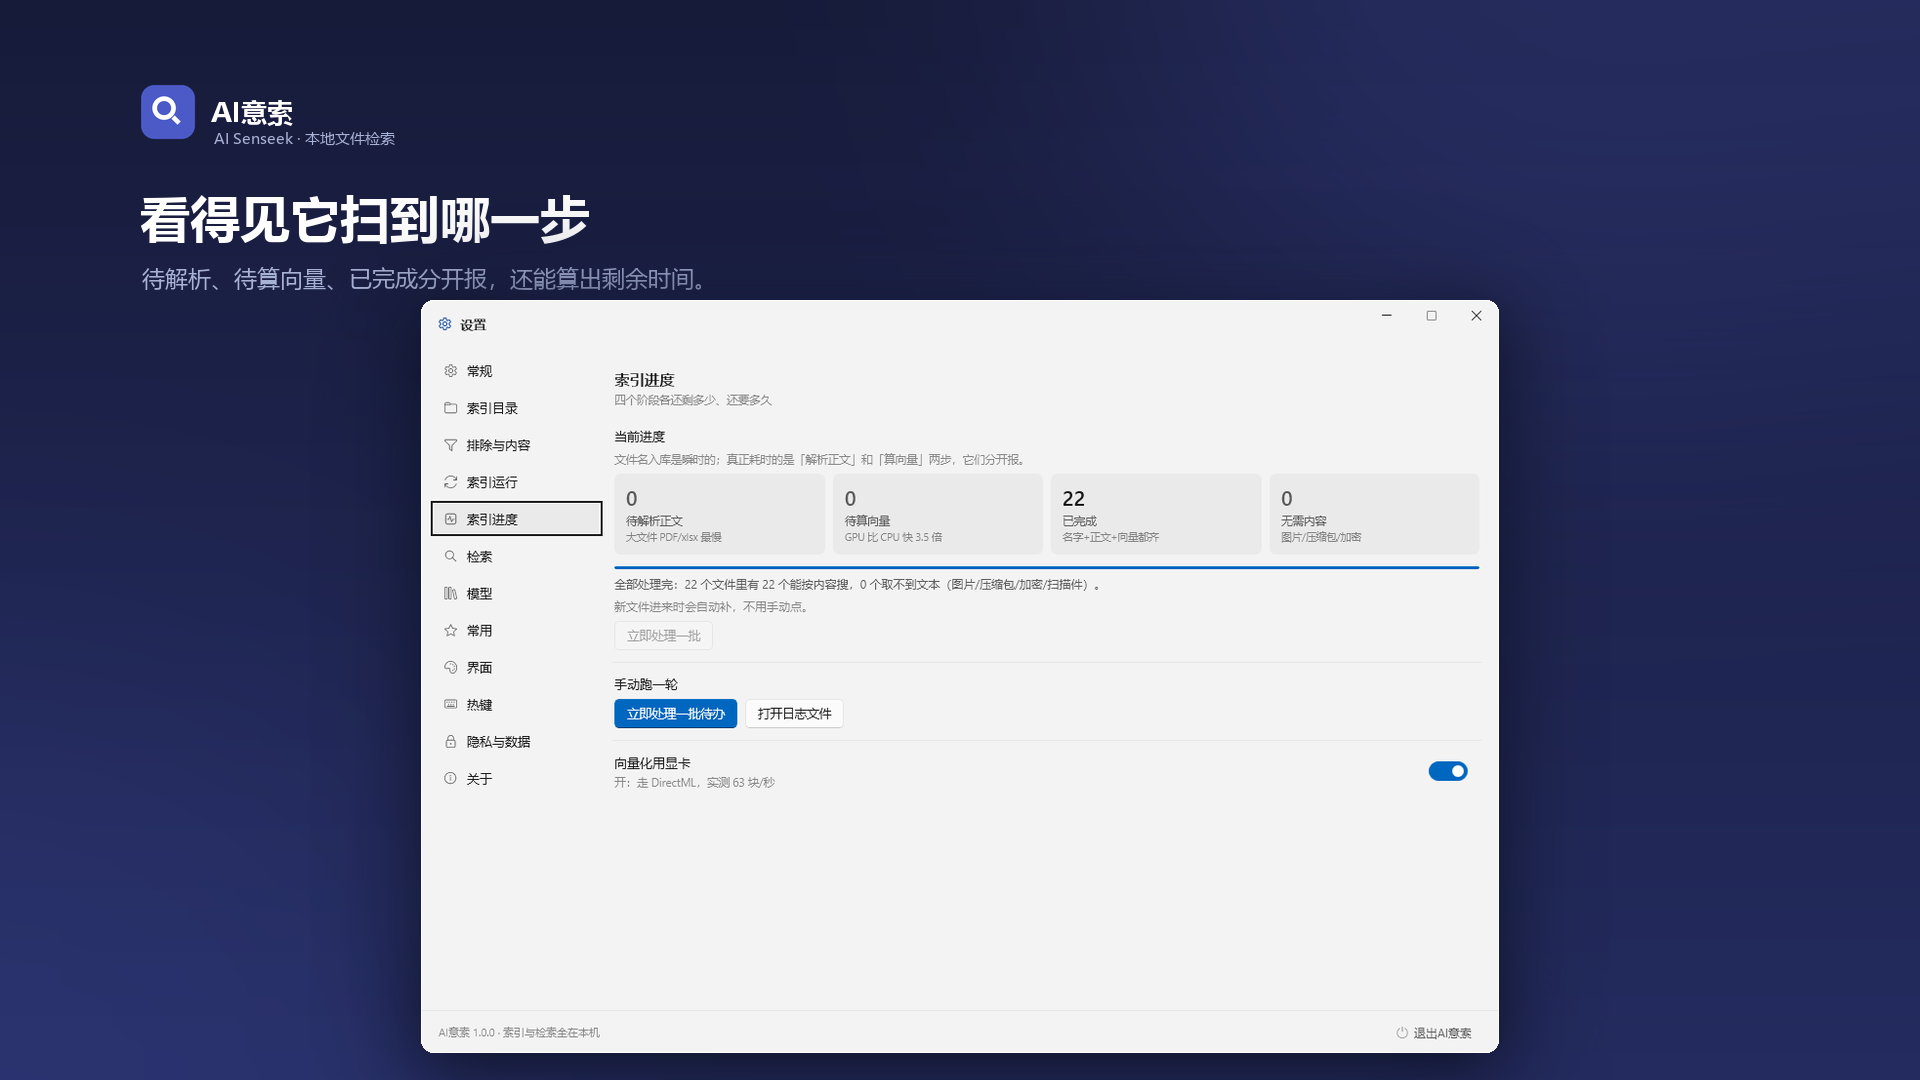Minimize the 设置 window
Image resolution: width=1920 pixels, height=1080 pixels.
coord(1386,316)
